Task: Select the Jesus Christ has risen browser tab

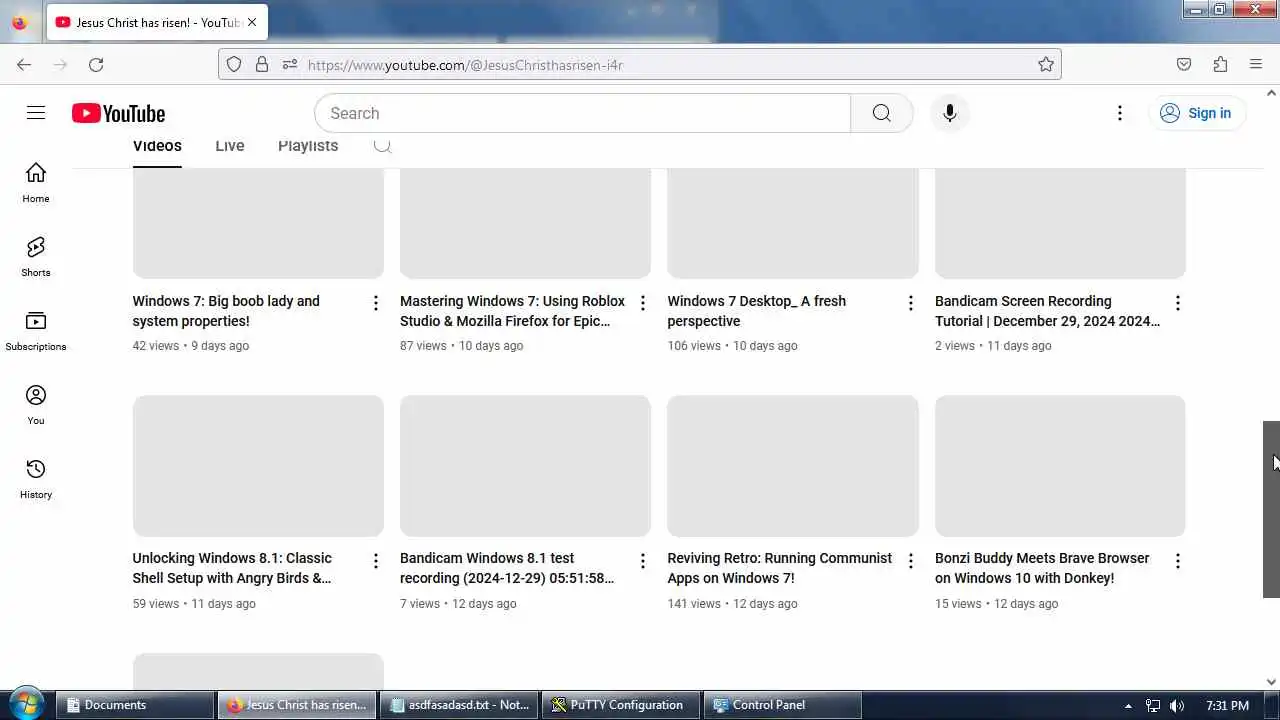Action: coord(157,22)
